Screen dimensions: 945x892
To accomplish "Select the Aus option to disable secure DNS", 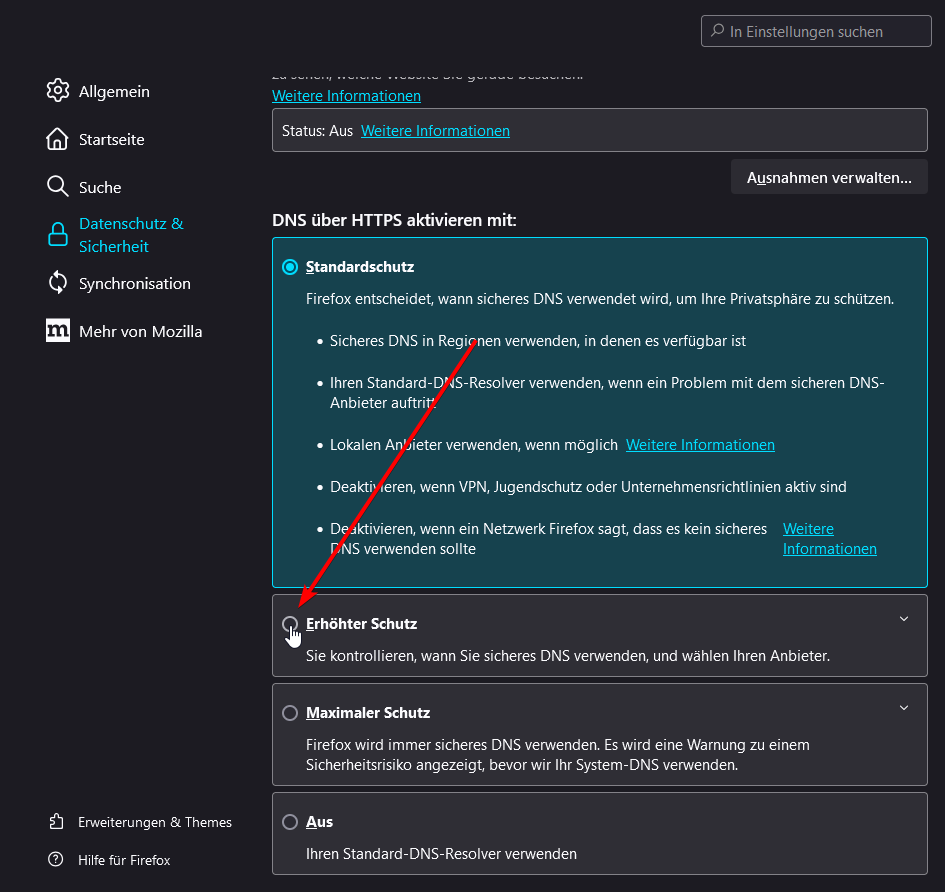I will click(x=290, y=822).
